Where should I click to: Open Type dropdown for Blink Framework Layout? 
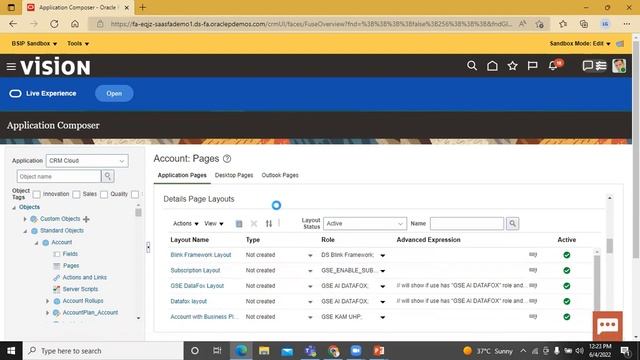pos(310,255)
